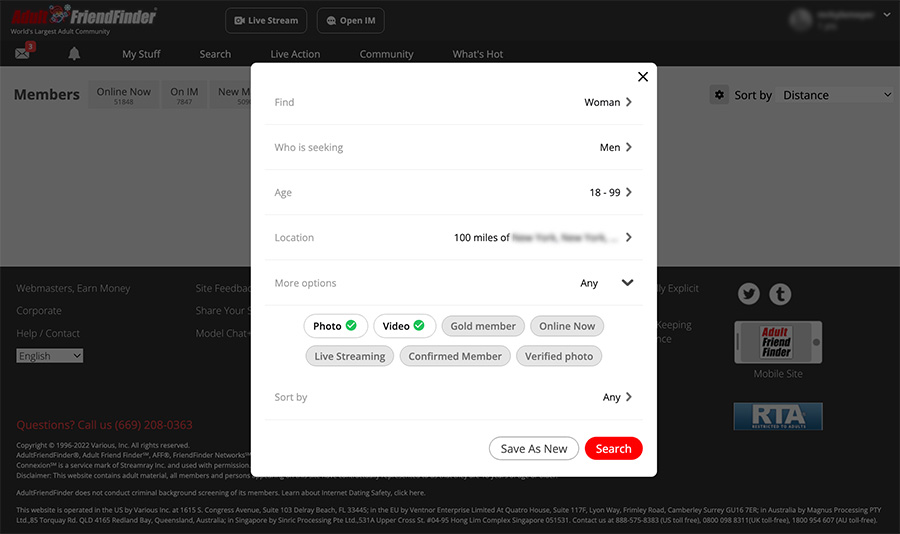Image resolution: width=900 pixels, height=534 pixels.
Task: Open the Age 18 - 99 selector
Action: point(453,192)
